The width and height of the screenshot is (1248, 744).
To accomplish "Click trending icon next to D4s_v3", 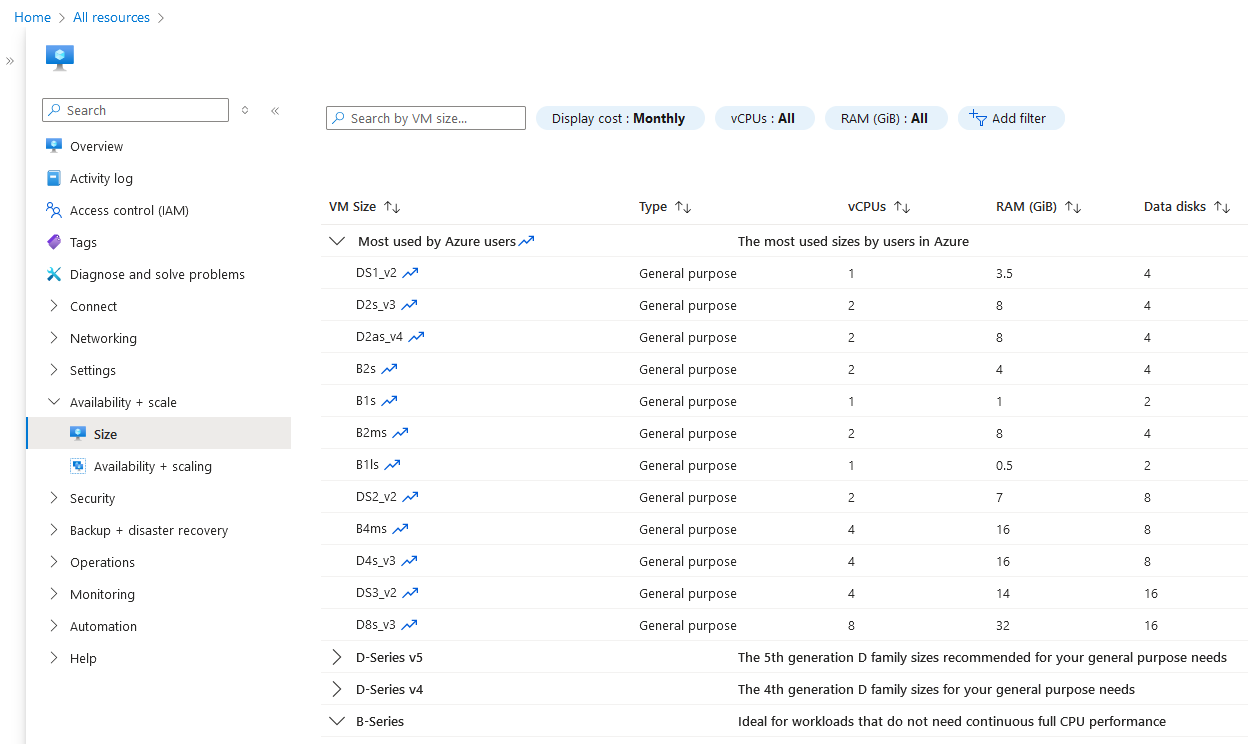I will click(x=409, y=560).
